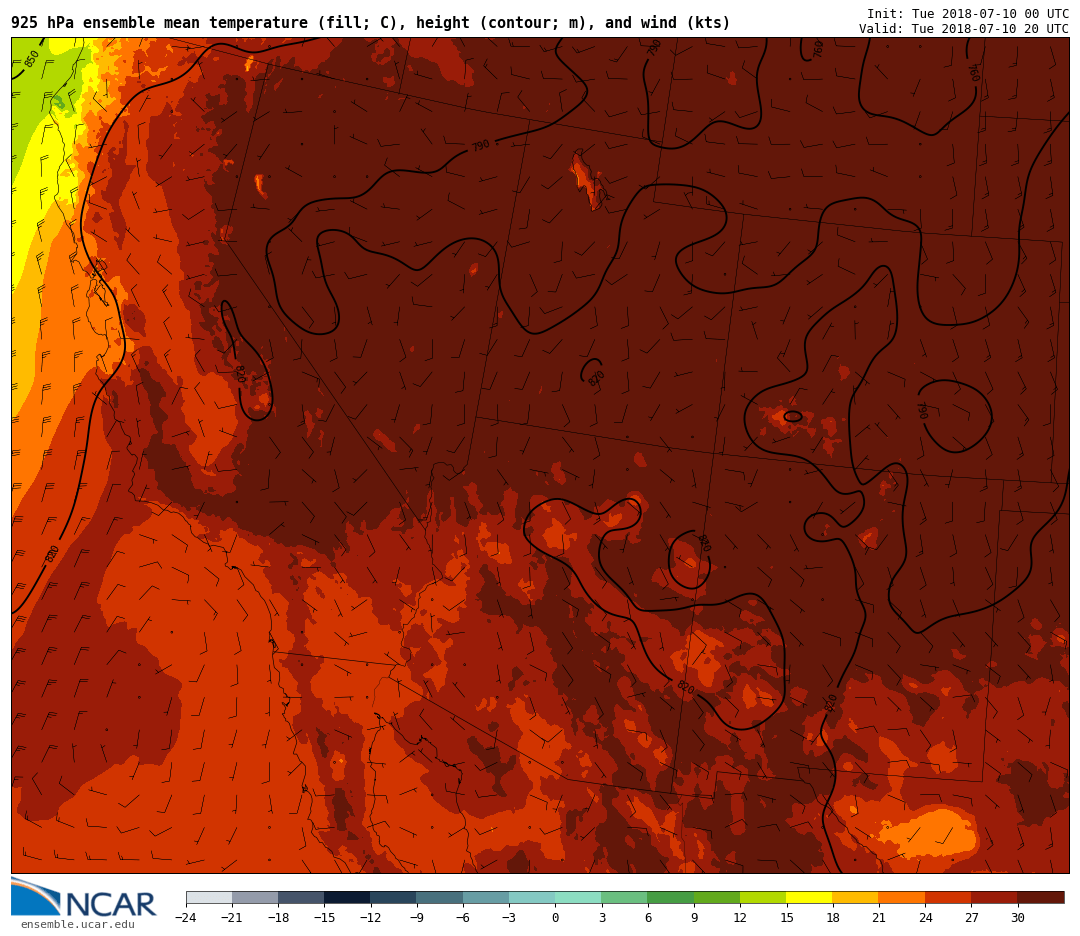This screenshot has width=1080, height=936.
Task: Click the colorbar tick label -12
Action: 371,918
